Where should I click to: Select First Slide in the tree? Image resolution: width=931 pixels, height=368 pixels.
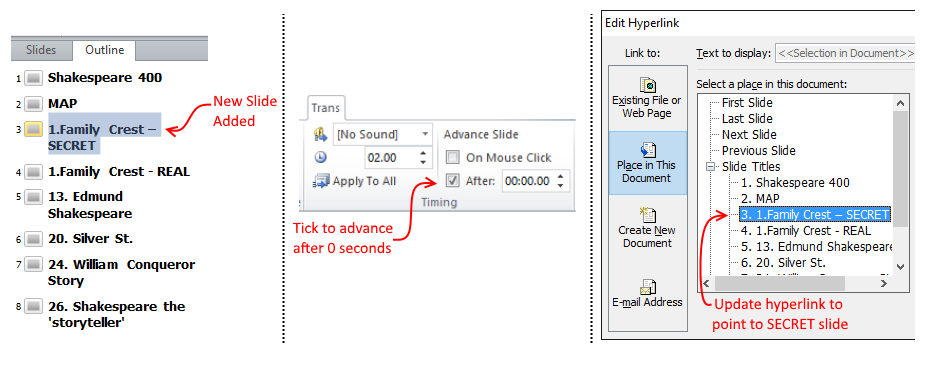click(x=747, y=103)
